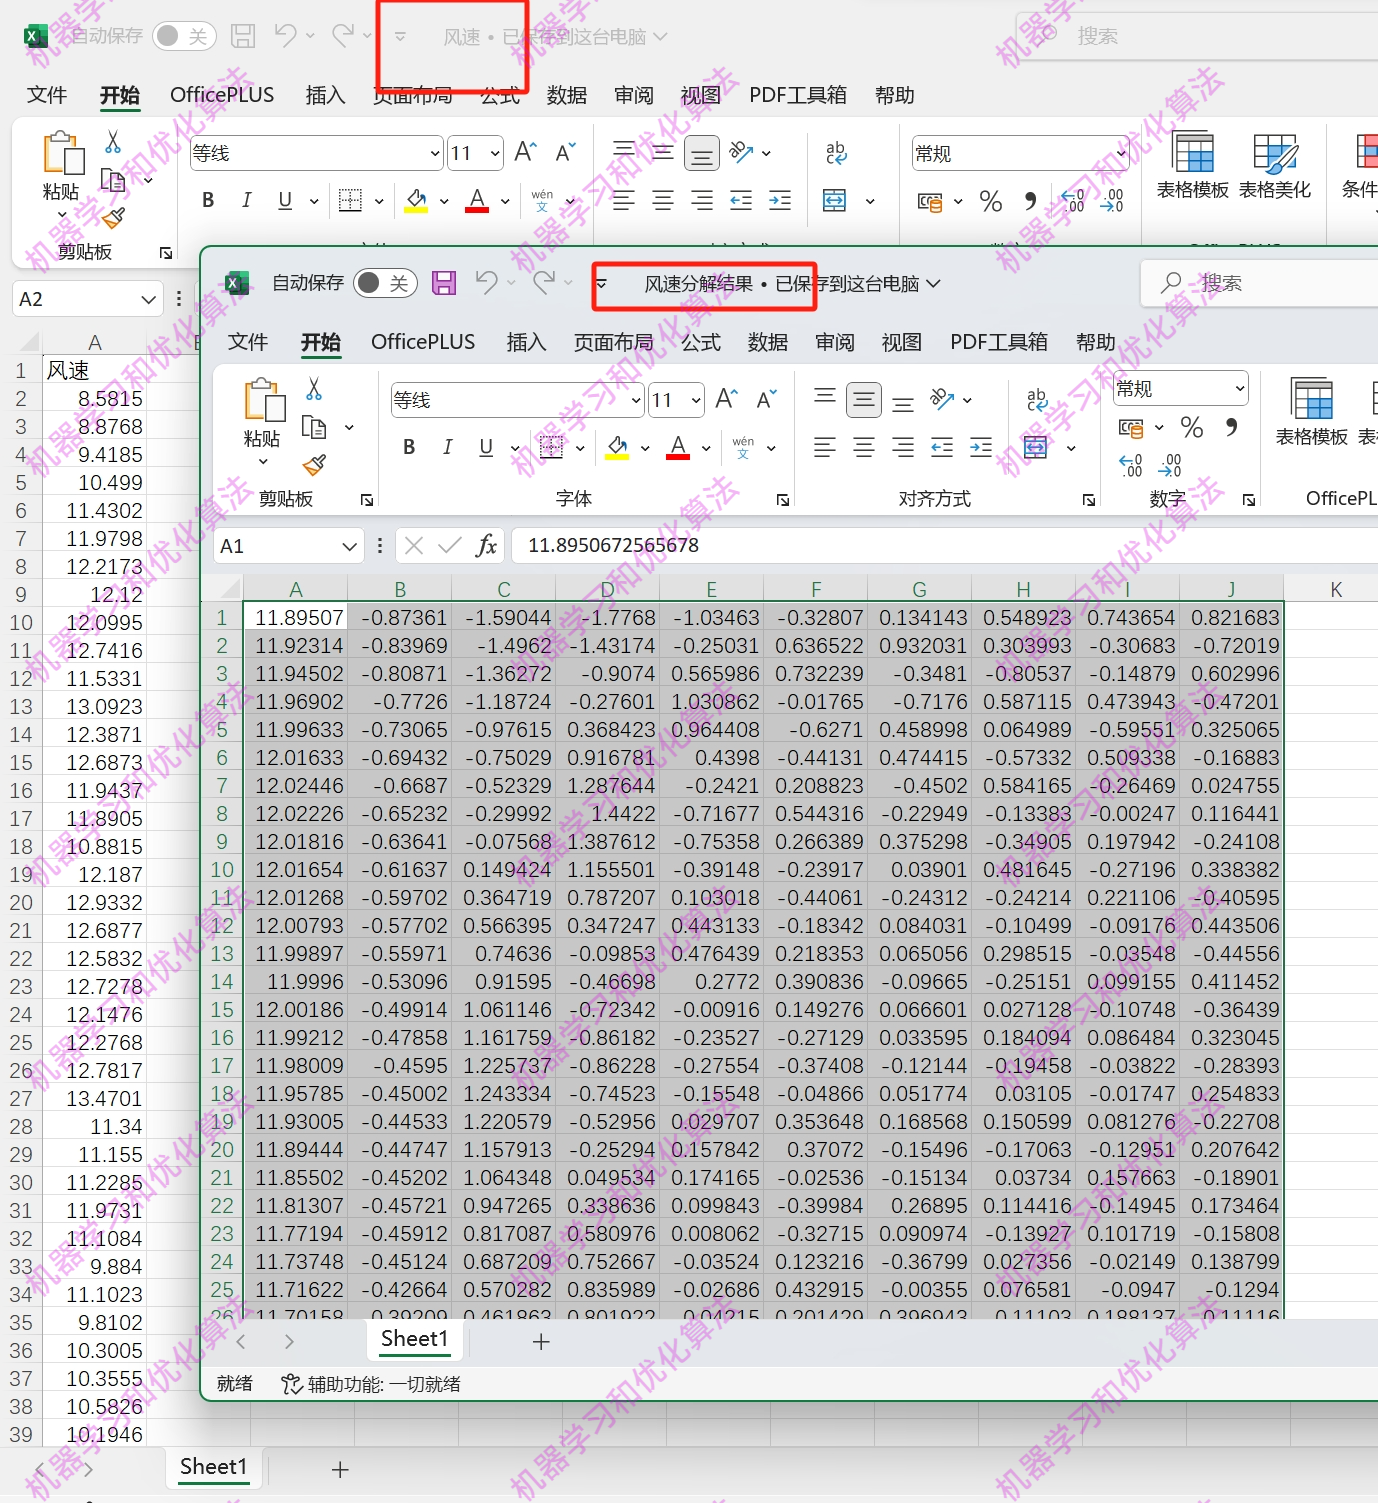Add new sheet in back 风速 window
The height and width of the screenshot is (1503, 1378).
(340, 1469)
